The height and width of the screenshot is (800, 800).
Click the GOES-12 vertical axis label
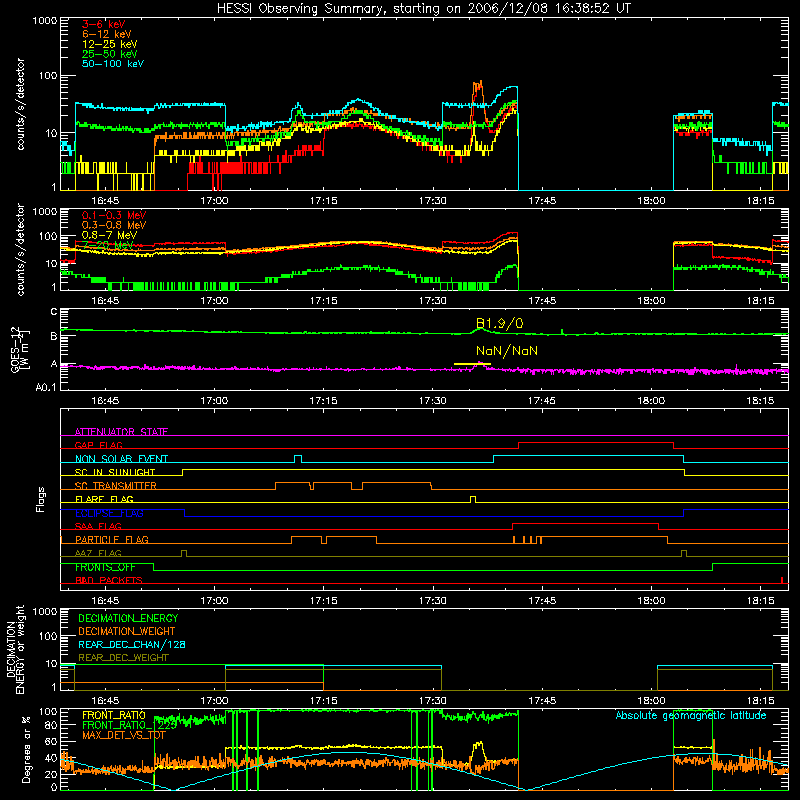click(x=19, y=349)
